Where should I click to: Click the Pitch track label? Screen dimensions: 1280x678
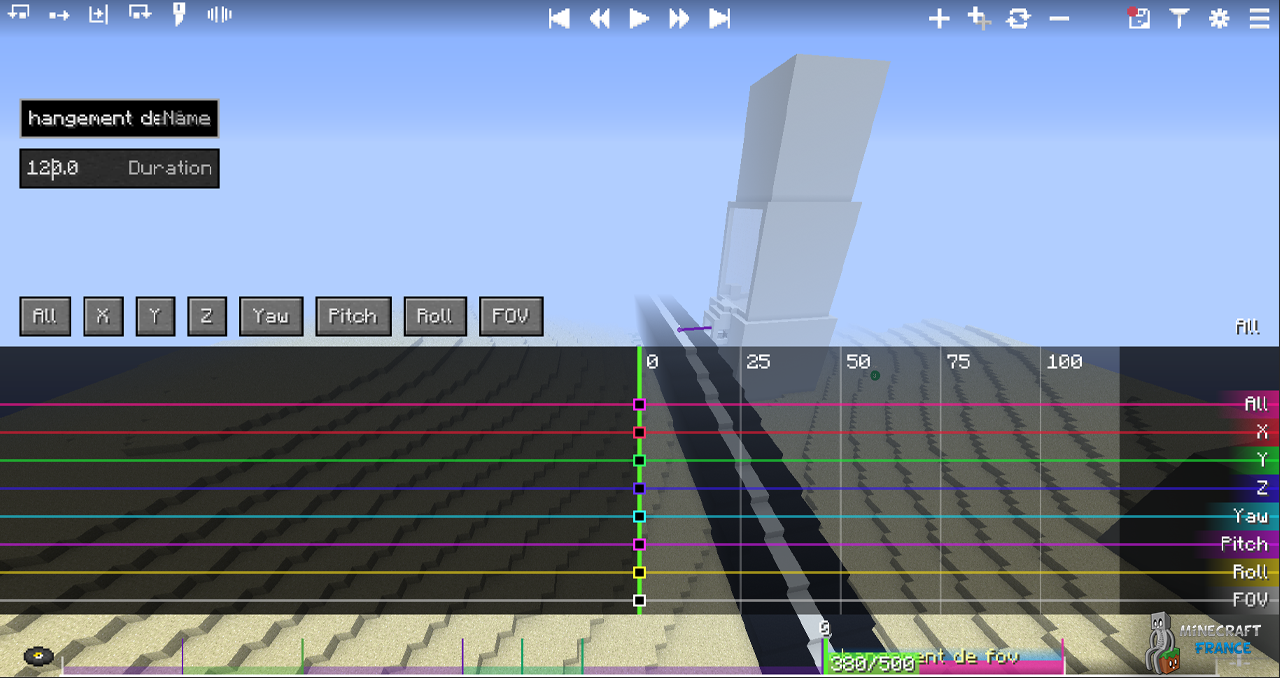tap(1244, 544)
